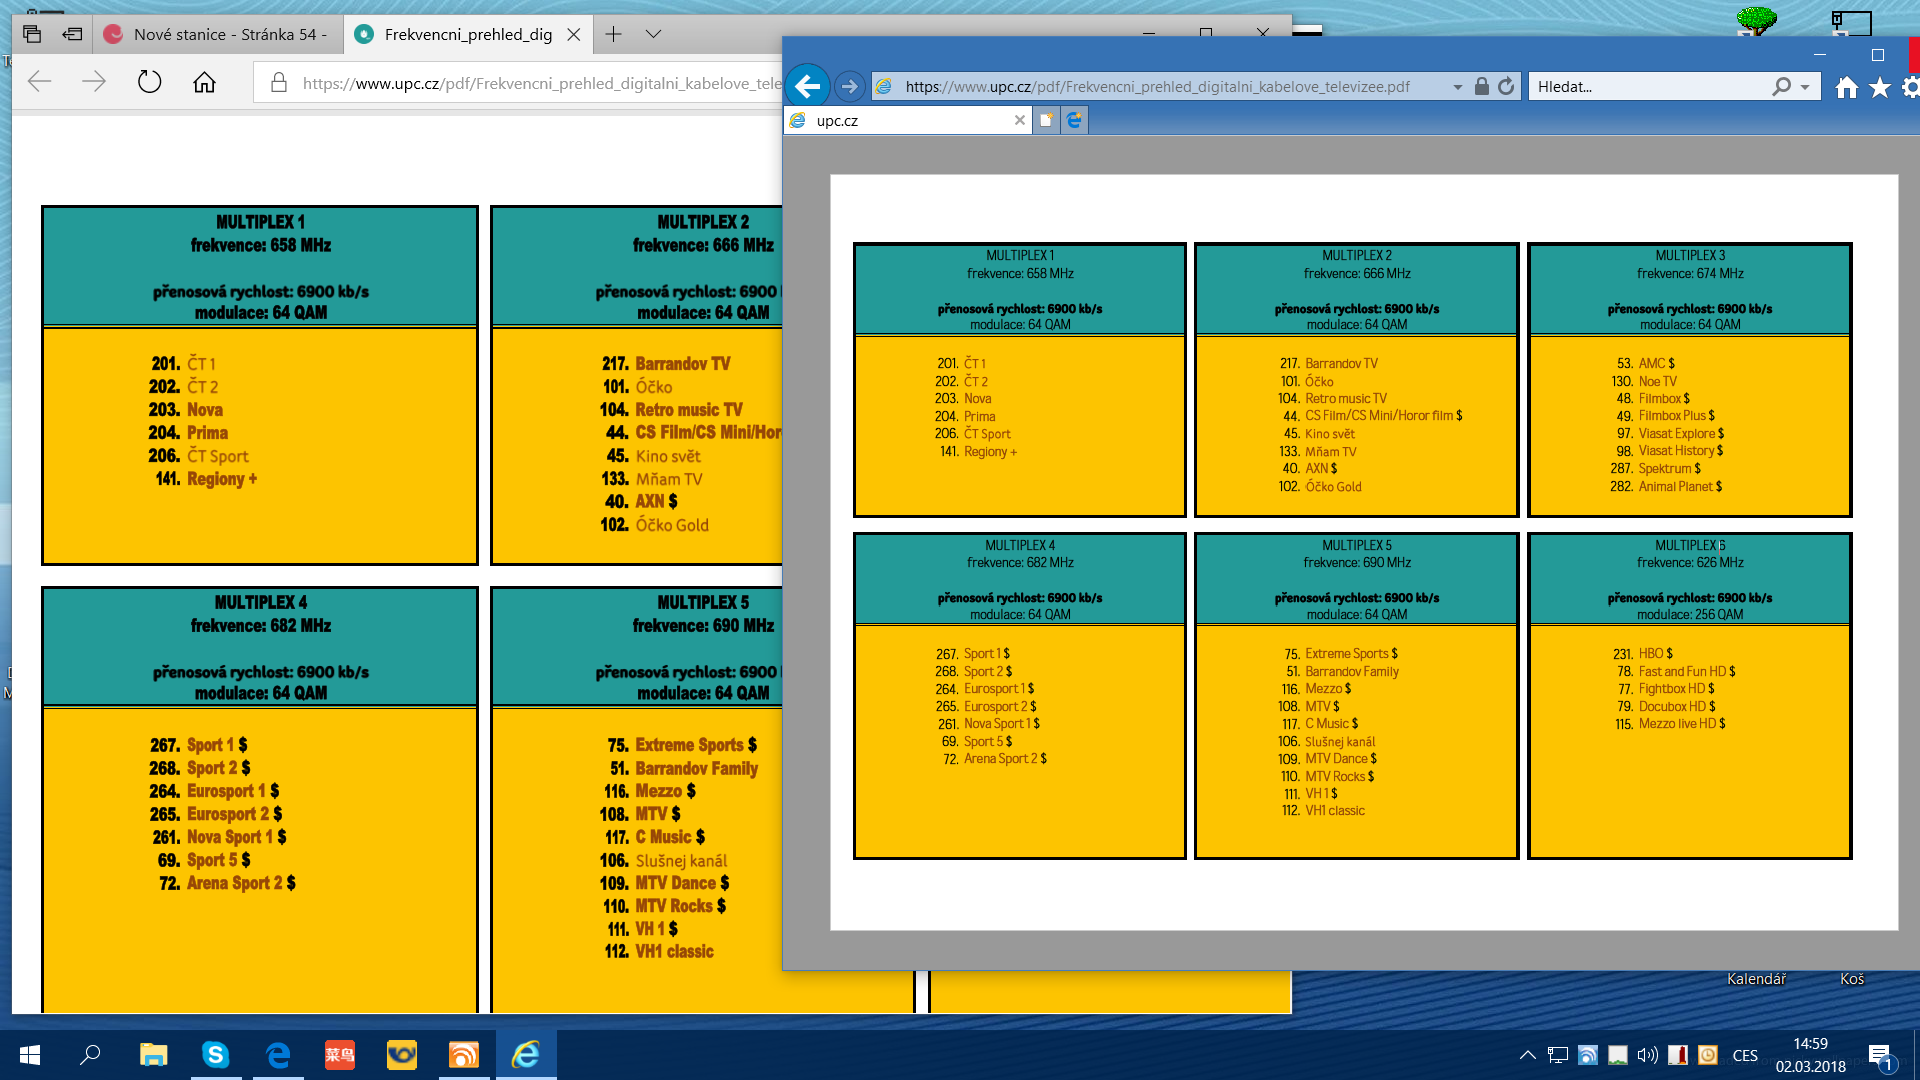Screen dimensions: 1920x1080
Task: Expand IE address bar dropdown arrow
Action: pos(1457,87)
